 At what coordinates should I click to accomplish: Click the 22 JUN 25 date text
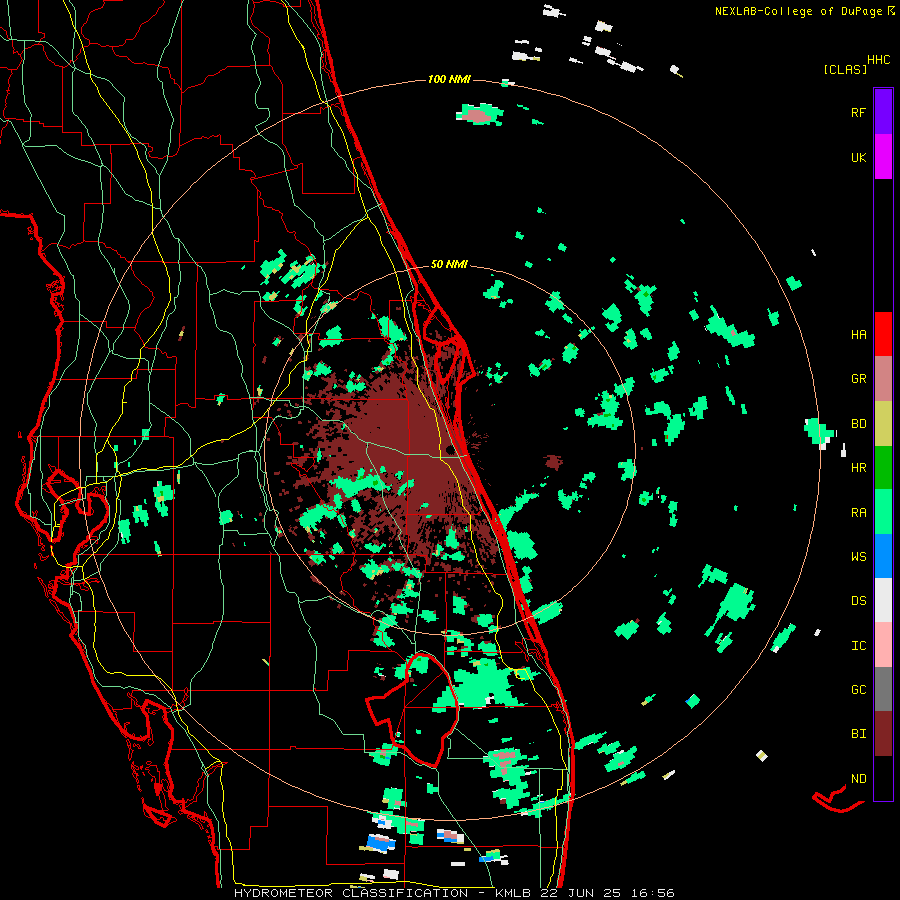pos(580,893)
